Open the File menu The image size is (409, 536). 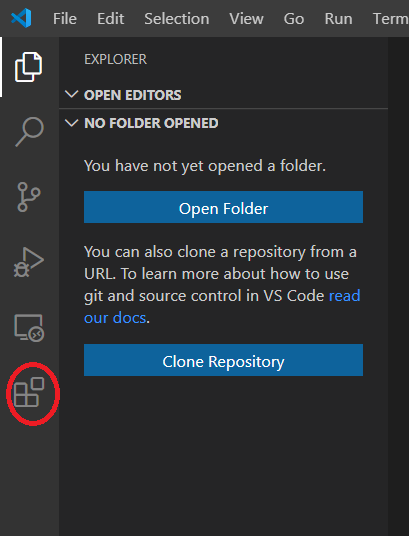point(65,18)
